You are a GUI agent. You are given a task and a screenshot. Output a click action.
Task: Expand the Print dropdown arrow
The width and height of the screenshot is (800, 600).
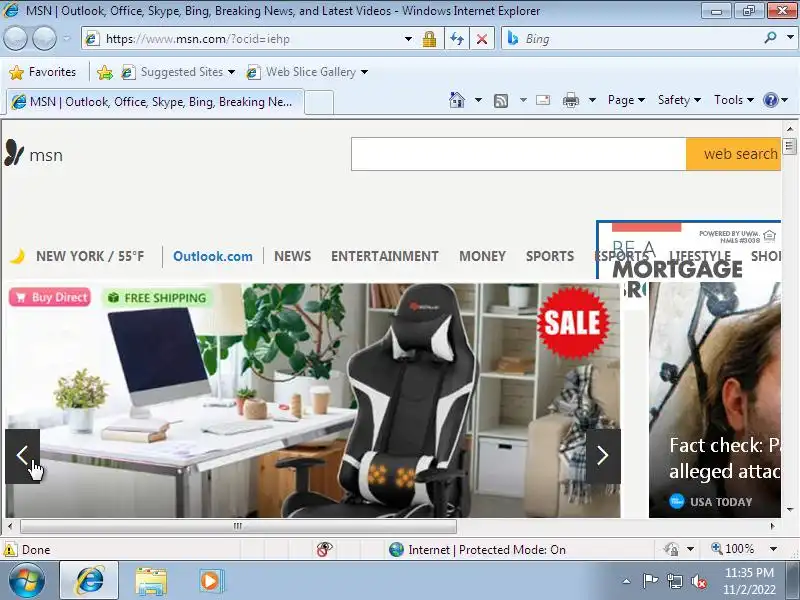[x=592, y=100]
